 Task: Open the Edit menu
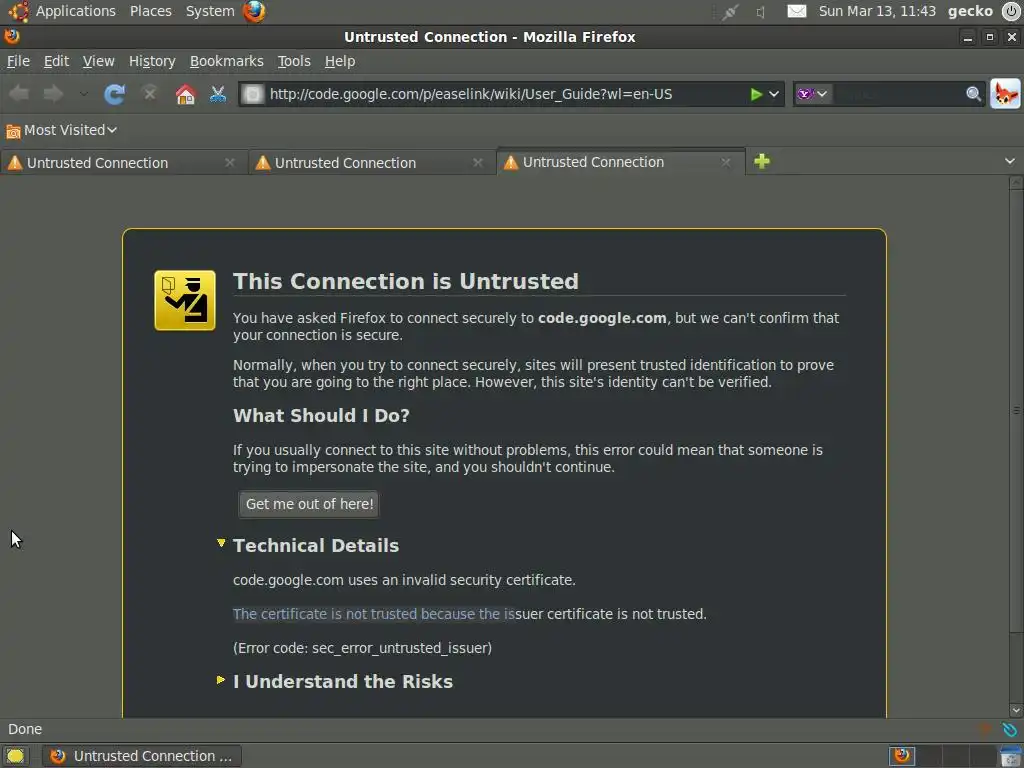pos(56,61)
